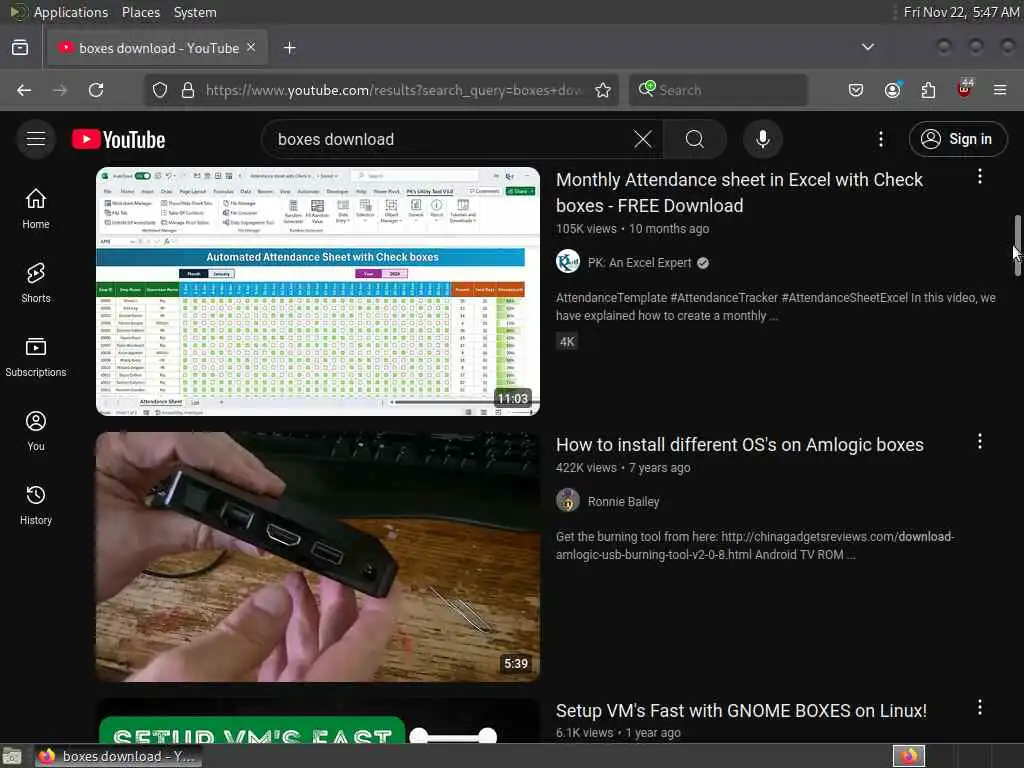This screenshot has width=1024, height=768.
Task: Submit search with the magnifier button
Action: pyautogui.click(x=695, y=139)
